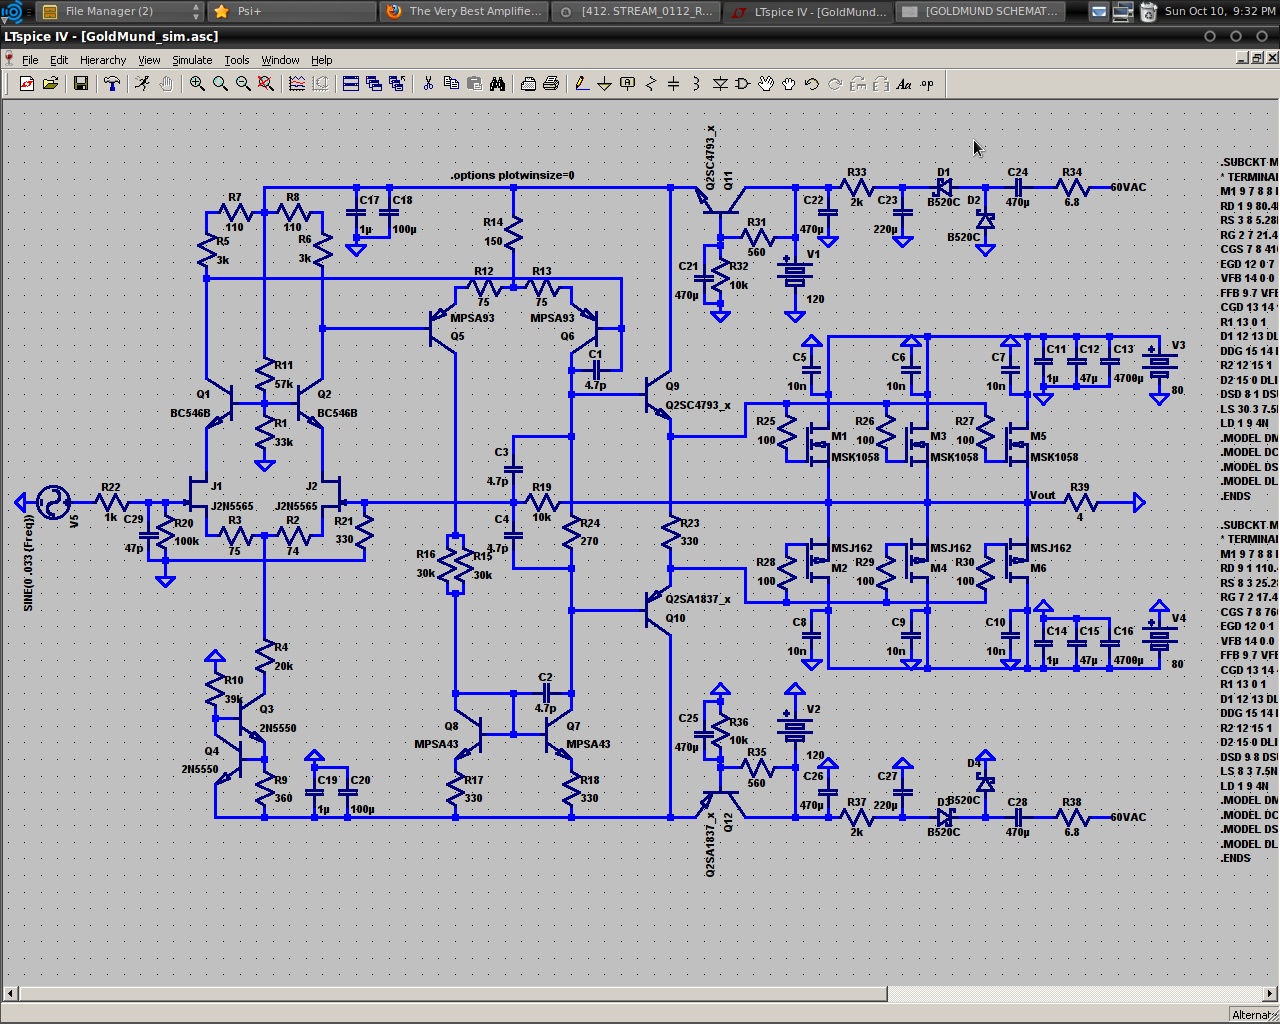Select the Cut scissors tool
1280x1024 pixels.
[428, 84]
